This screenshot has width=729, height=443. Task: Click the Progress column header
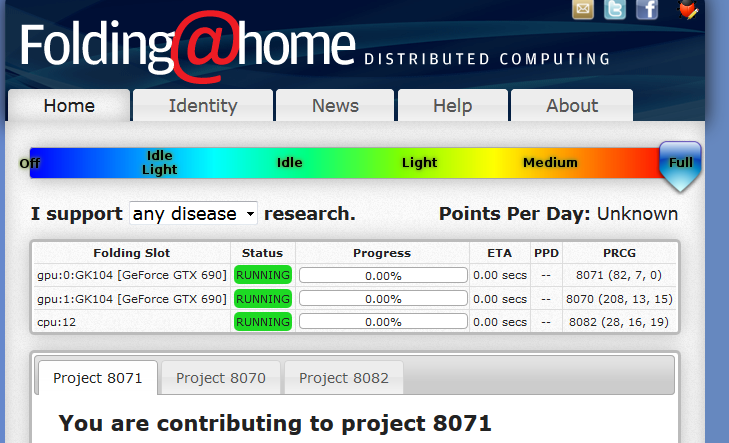coord(382,253)
